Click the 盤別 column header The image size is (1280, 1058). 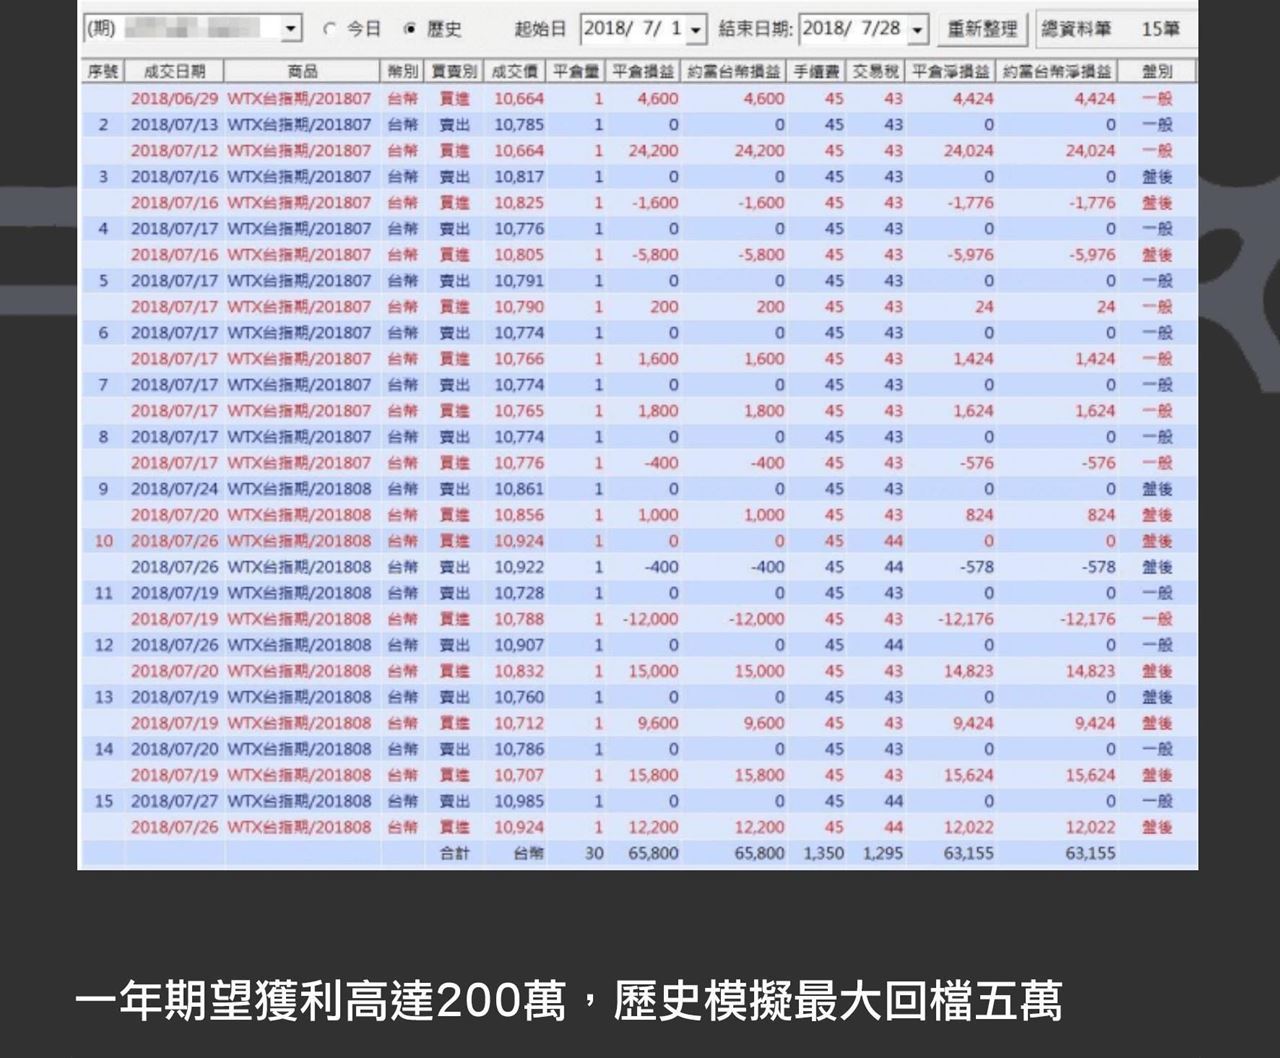(1157, 72)
